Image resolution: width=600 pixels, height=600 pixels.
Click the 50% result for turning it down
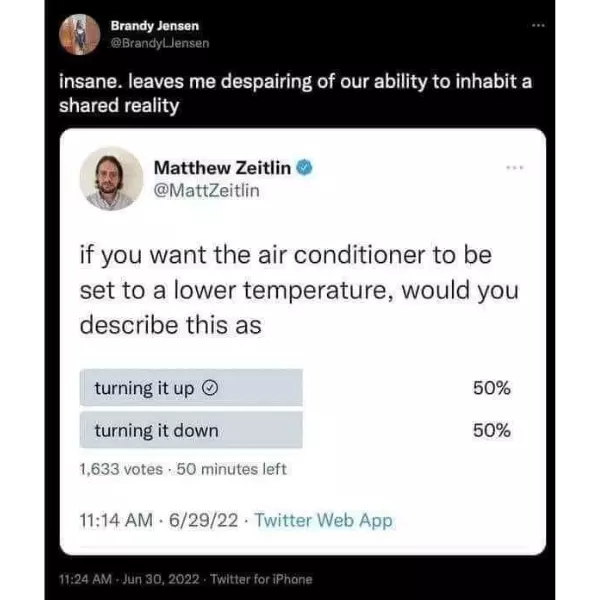click(x=491, y=431)
